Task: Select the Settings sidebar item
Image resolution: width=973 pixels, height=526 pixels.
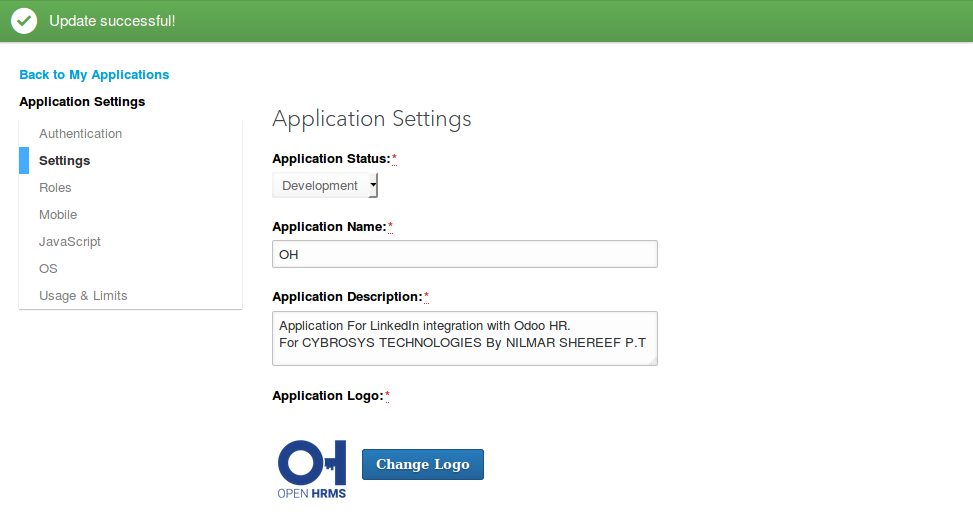Action: (x=64, y=161)
